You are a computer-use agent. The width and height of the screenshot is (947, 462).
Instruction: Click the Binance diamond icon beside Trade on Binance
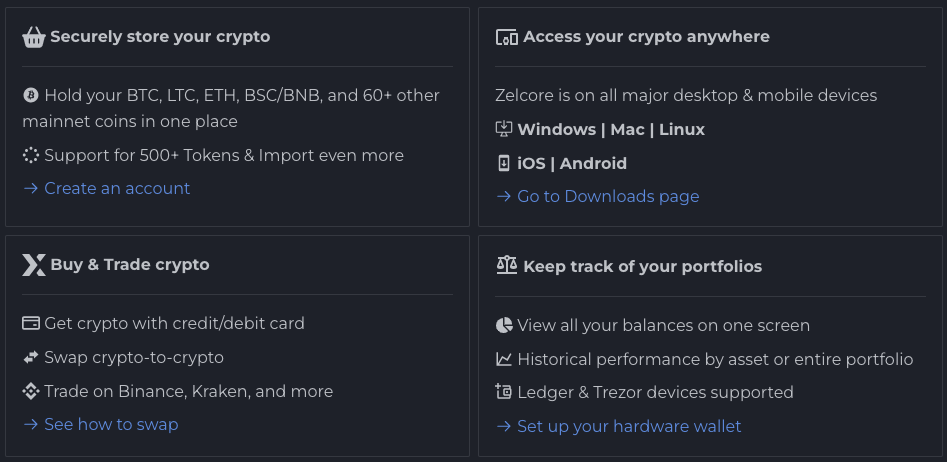click(31, 391)
